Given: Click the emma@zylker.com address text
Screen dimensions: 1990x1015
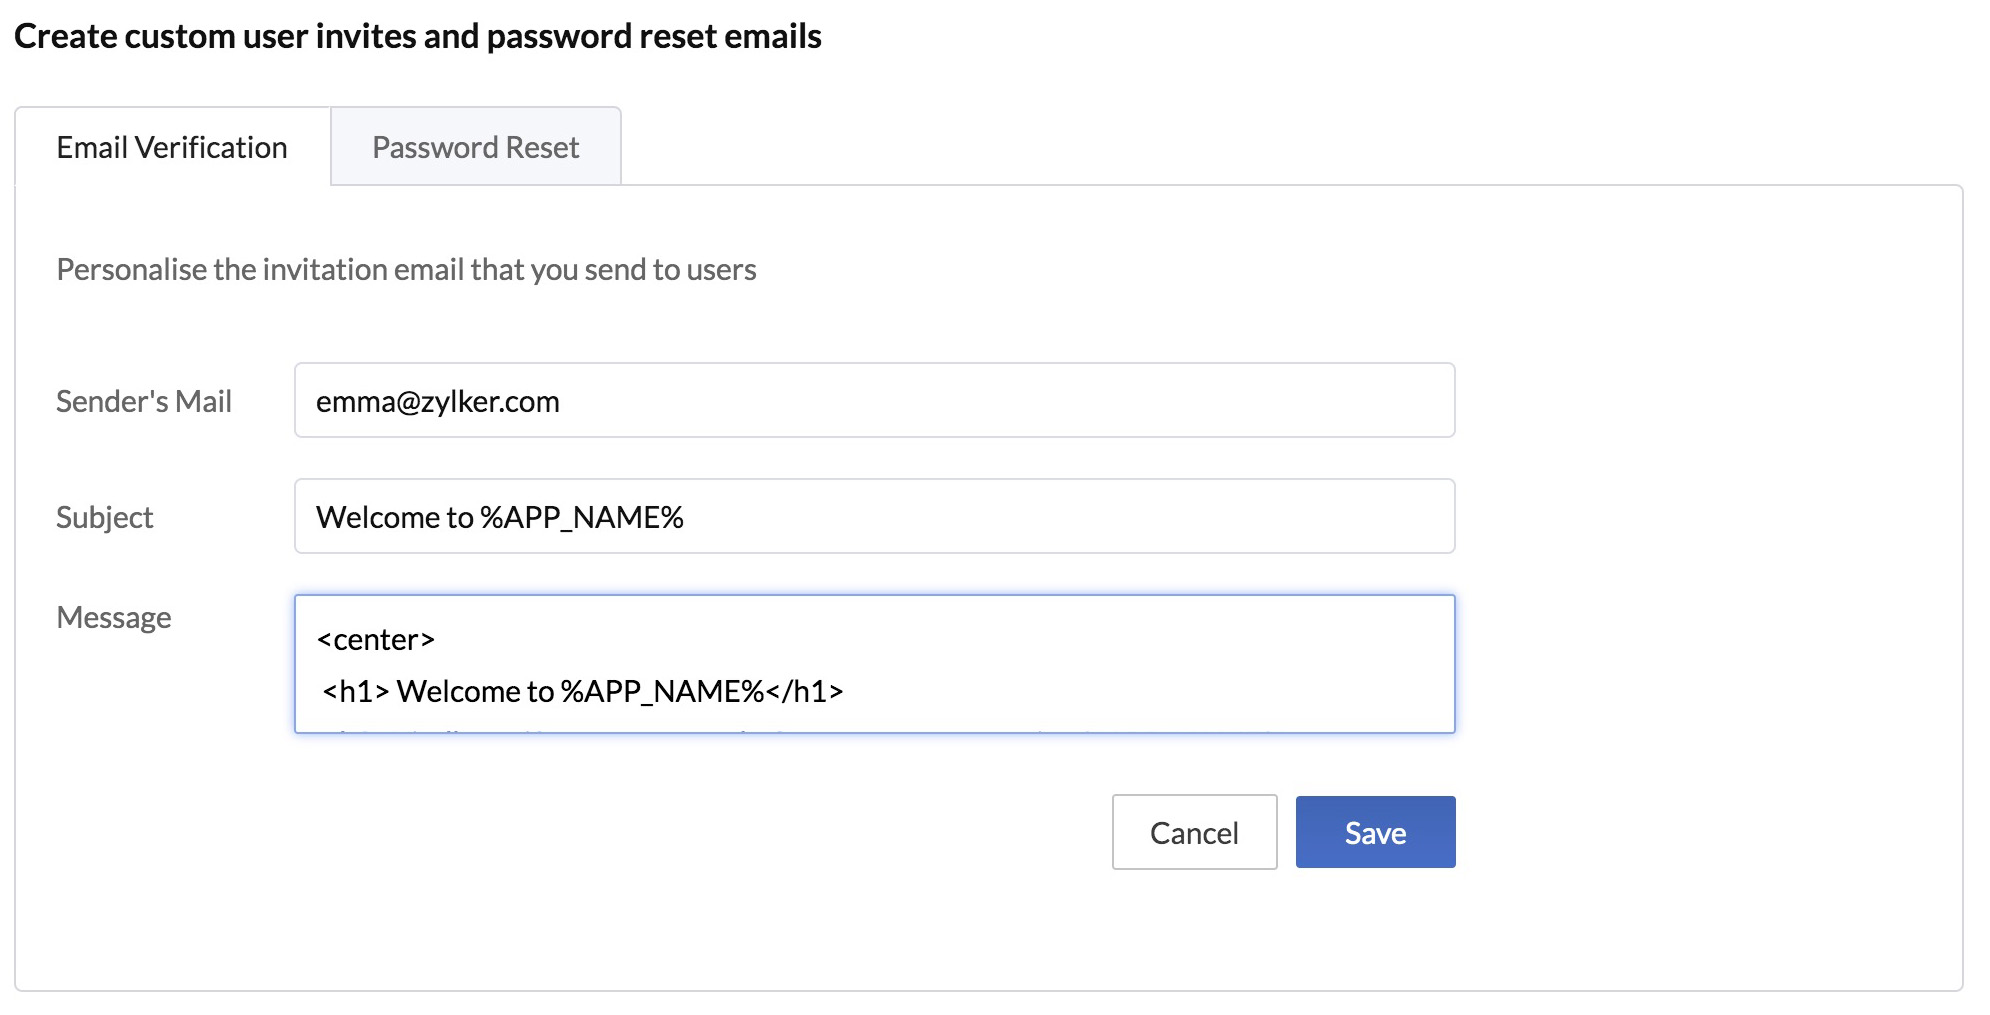Looking at the screenshot, I should (x=438, y=402).
